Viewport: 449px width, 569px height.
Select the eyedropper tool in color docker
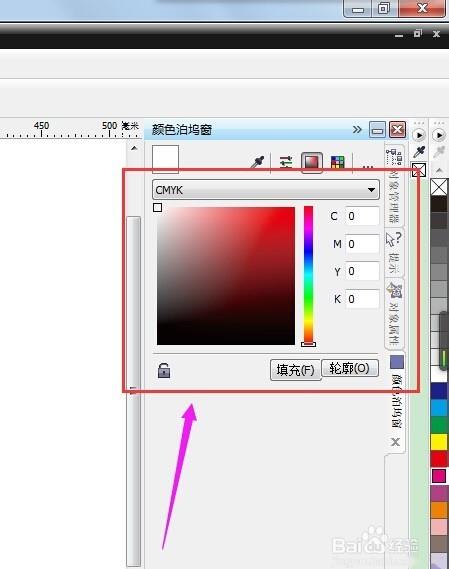coord(258,162)
